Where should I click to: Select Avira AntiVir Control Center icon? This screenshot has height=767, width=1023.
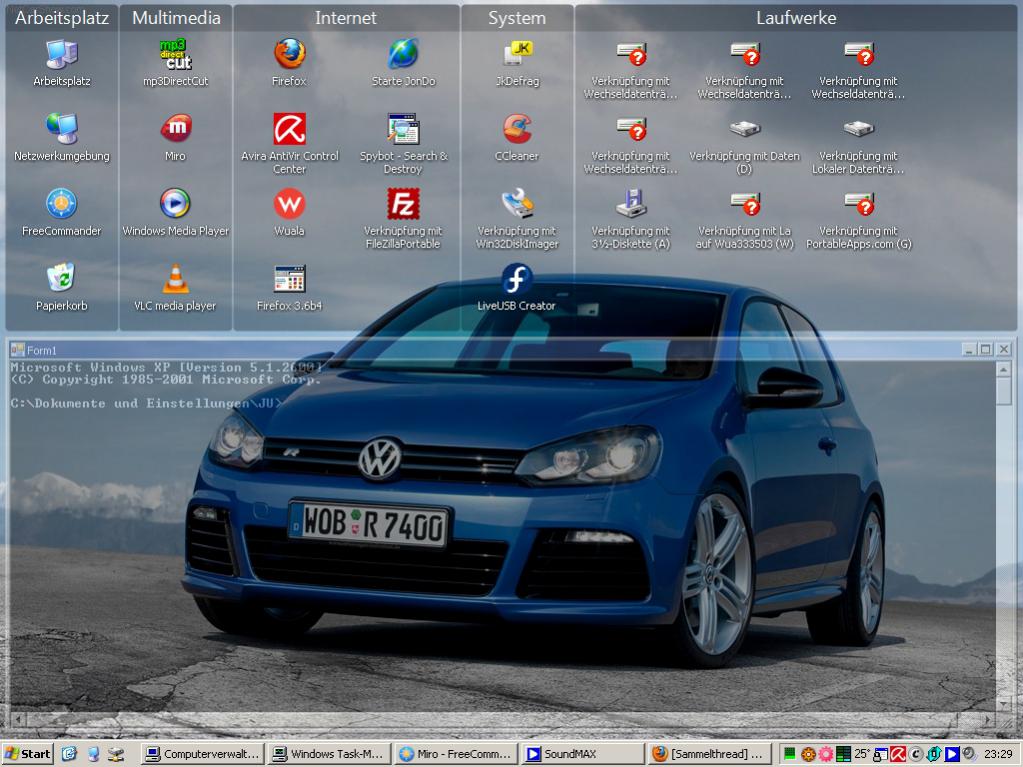pos(289,129)
